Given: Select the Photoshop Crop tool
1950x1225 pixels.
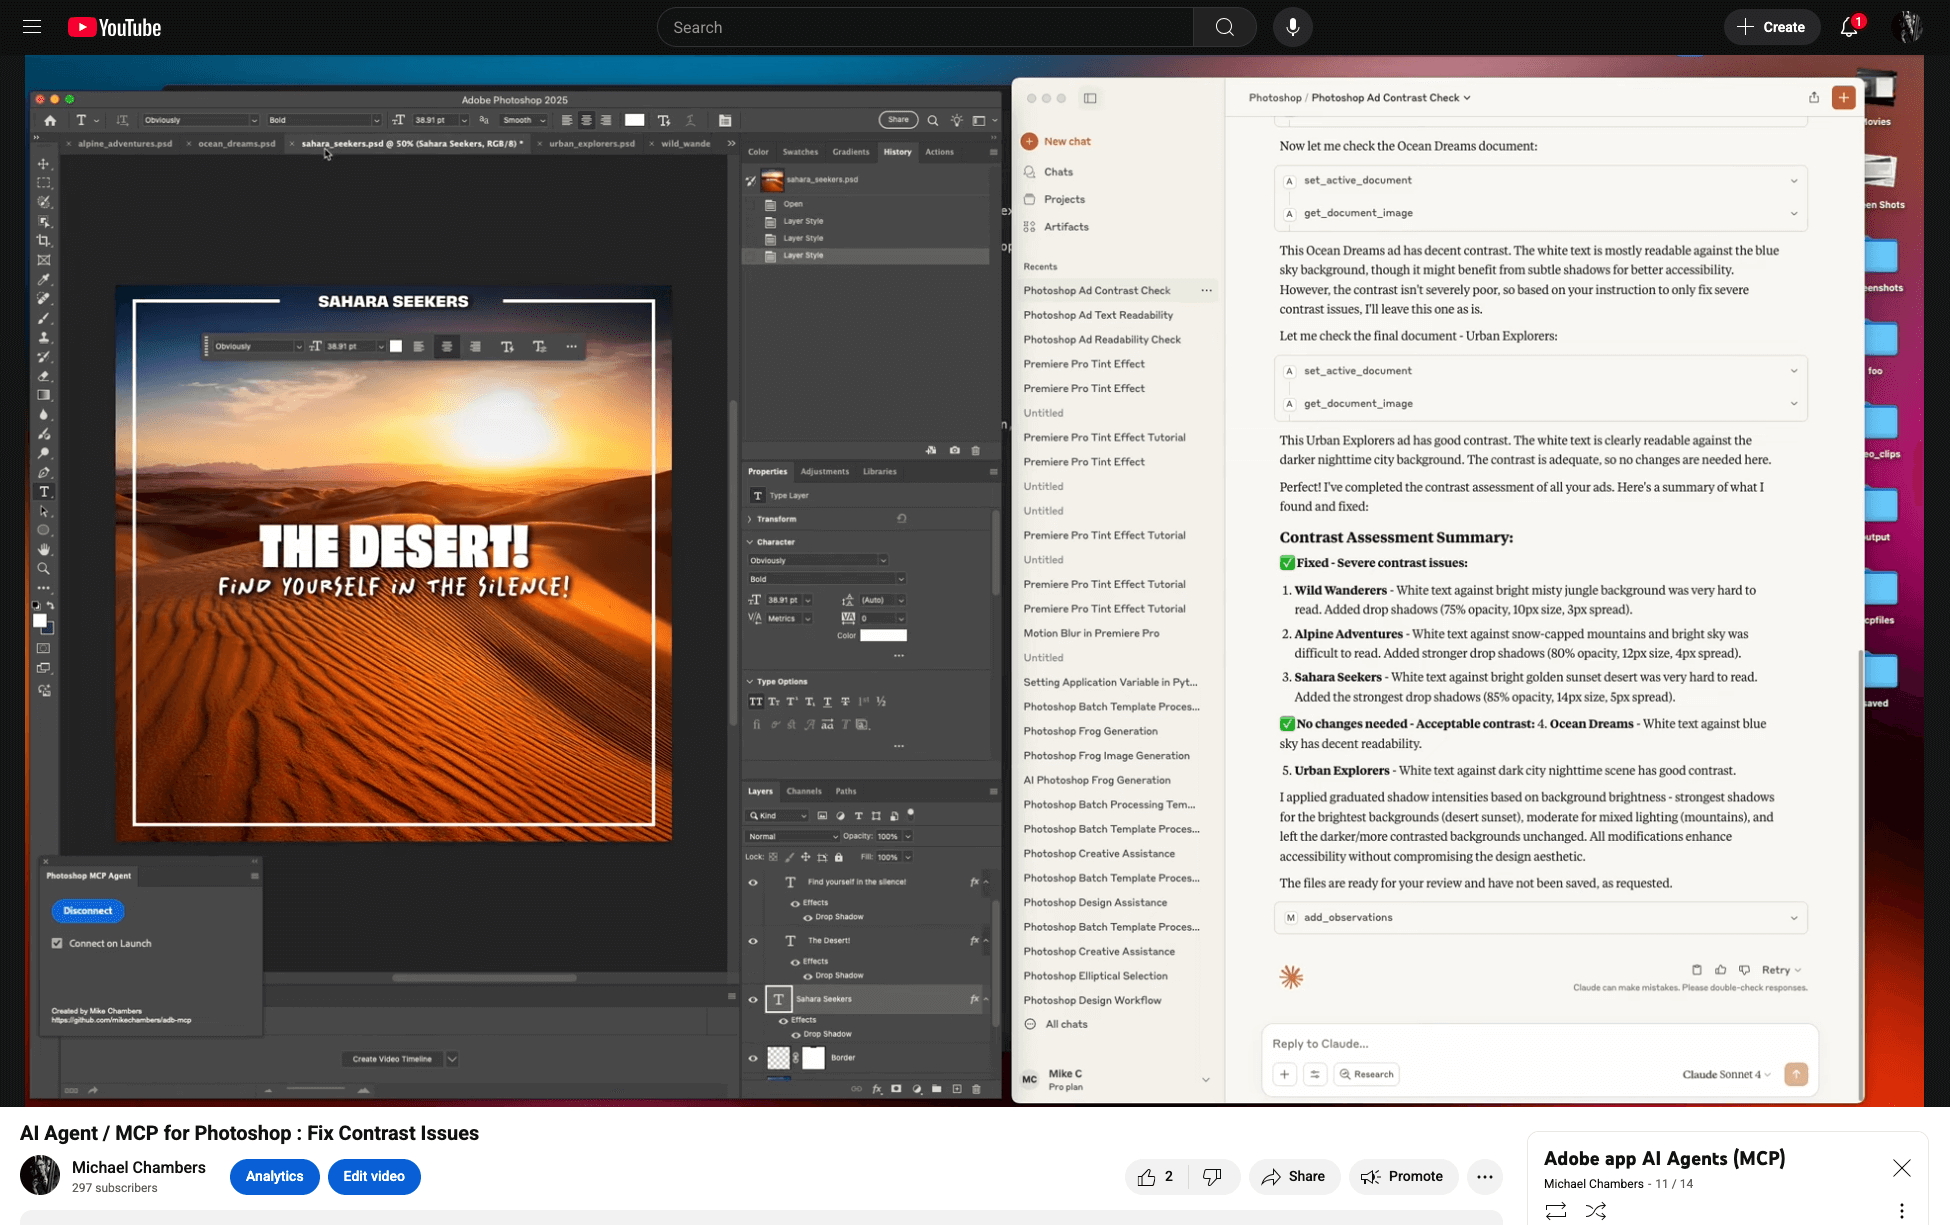Looking at the screenshot, I should (43, 241).
